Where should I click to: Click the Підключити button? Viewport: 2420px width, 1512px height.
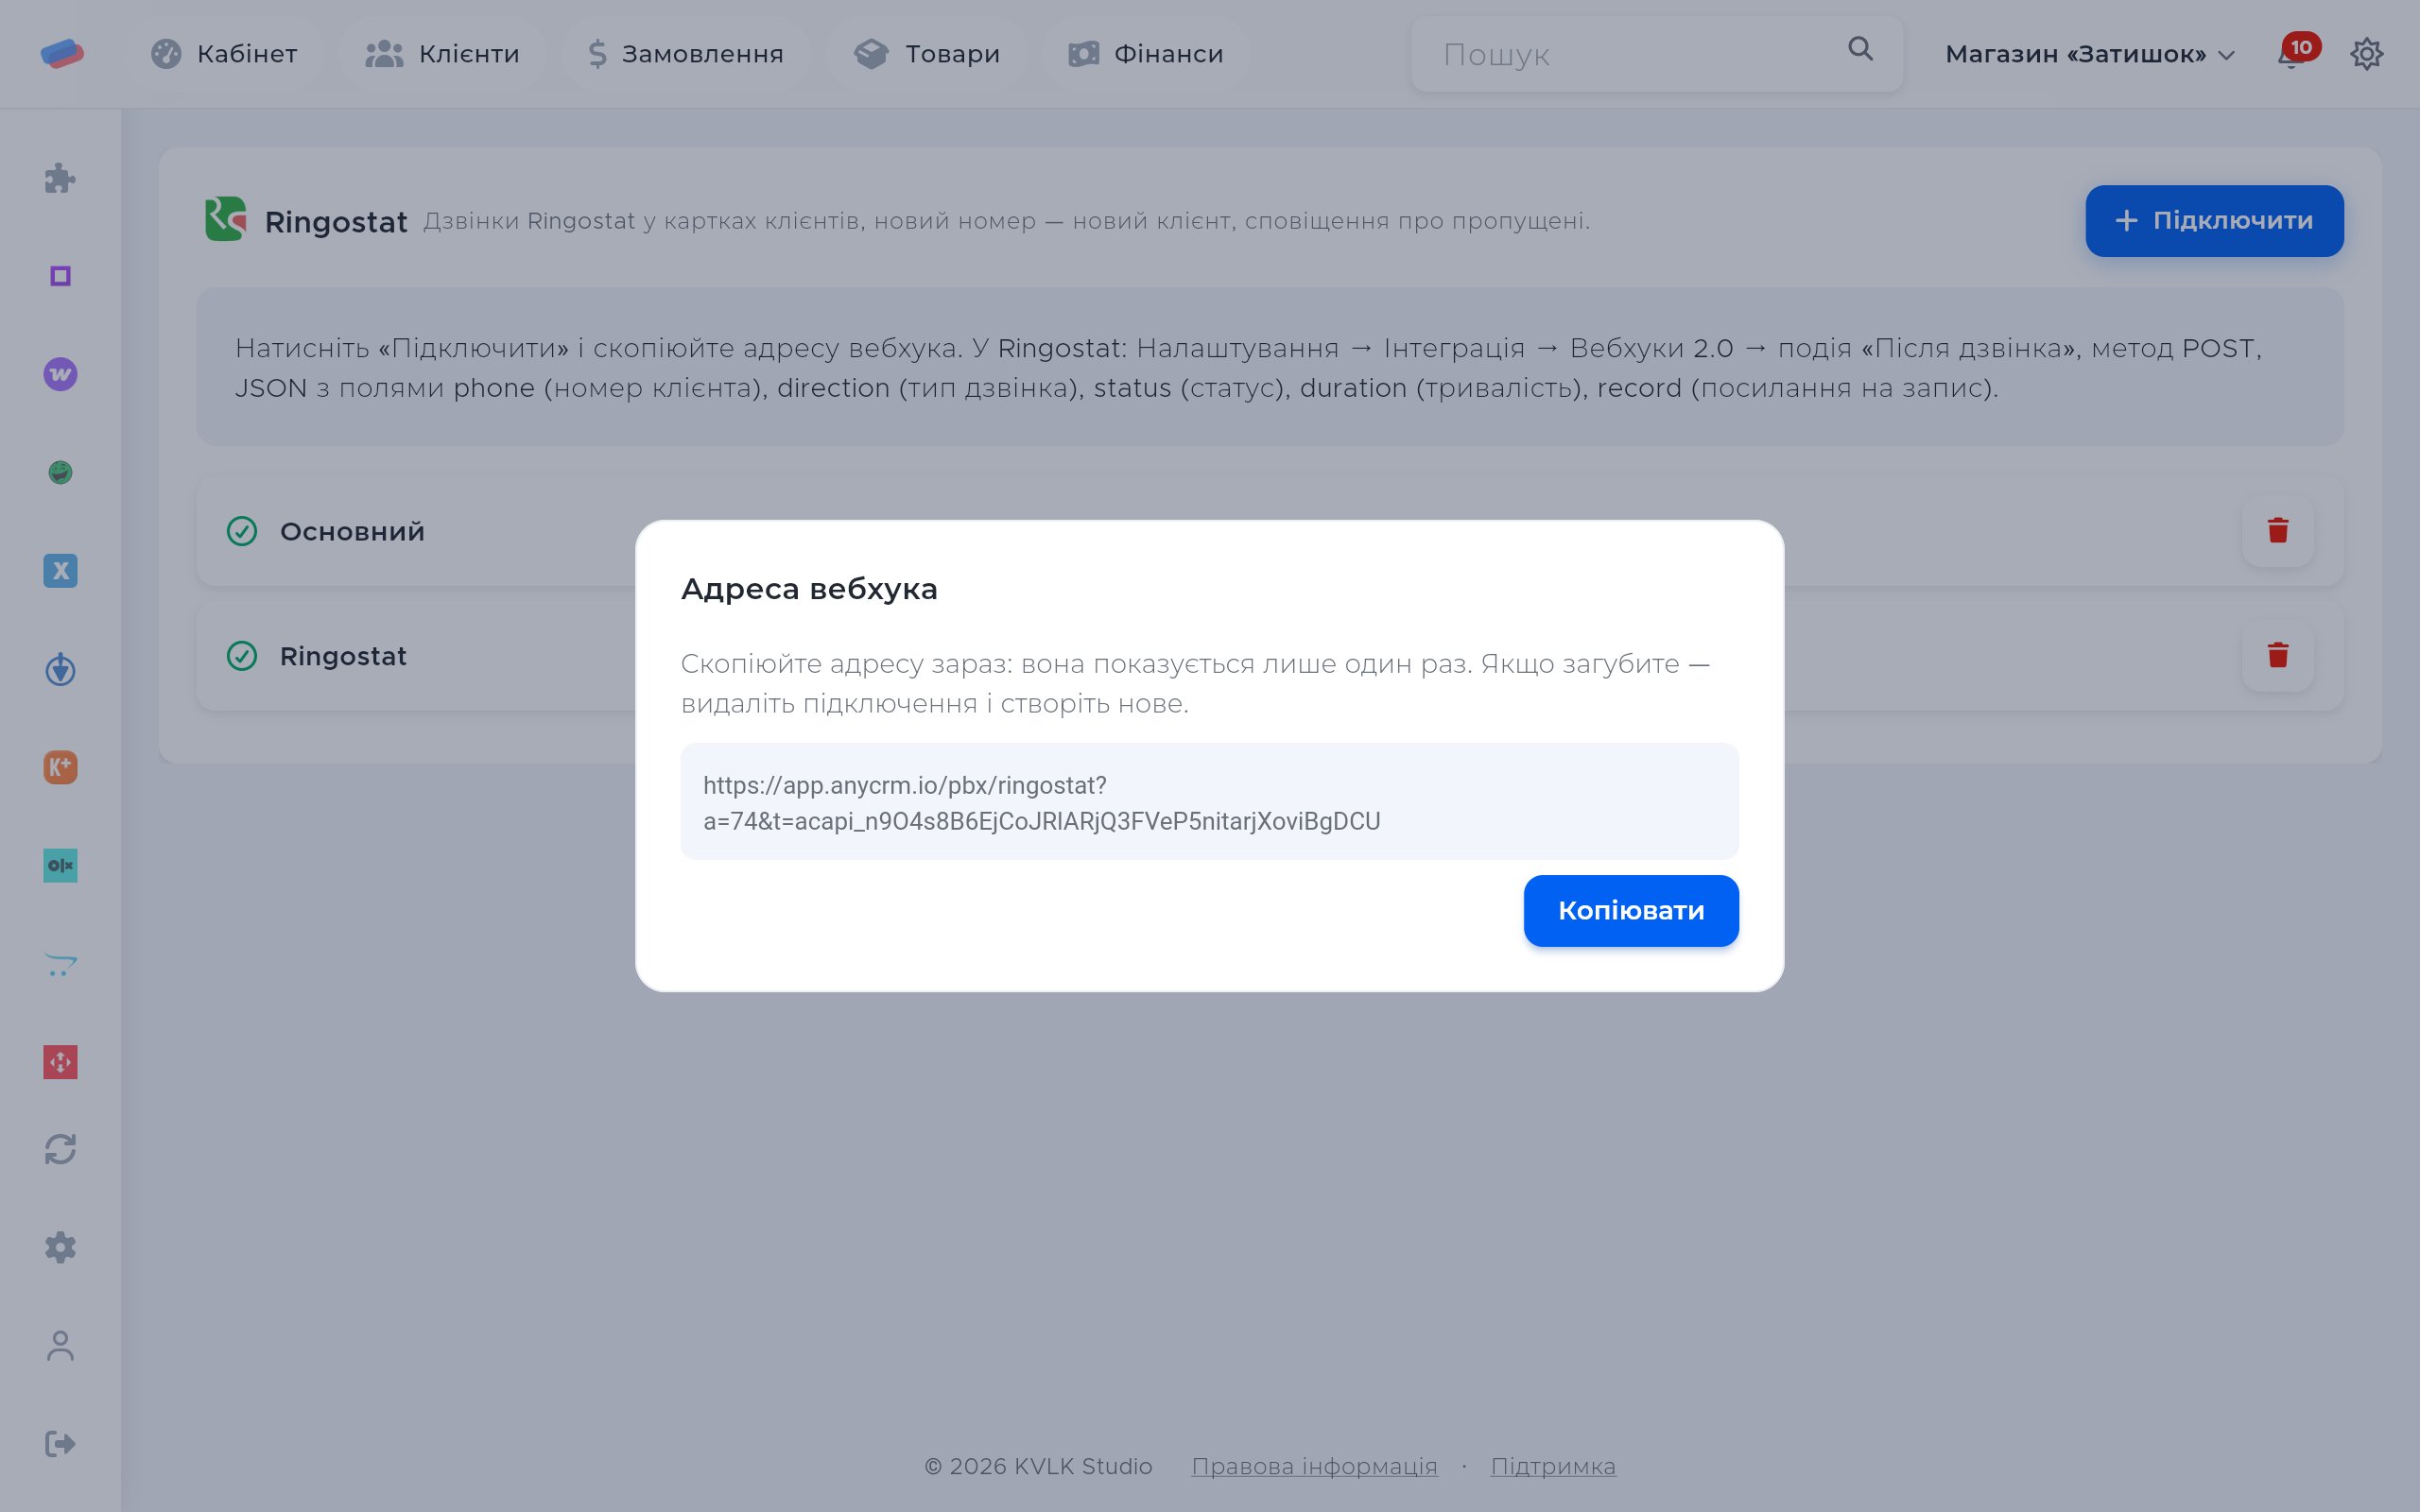(x=2214, y=221)
